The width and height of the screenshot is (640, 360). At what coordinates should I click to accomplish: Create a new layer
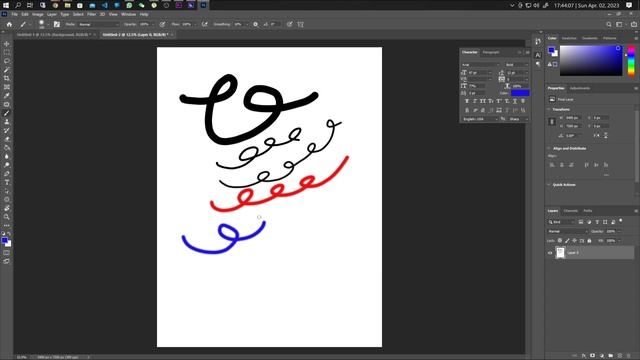pyautogui.click(x=620, y=356)
